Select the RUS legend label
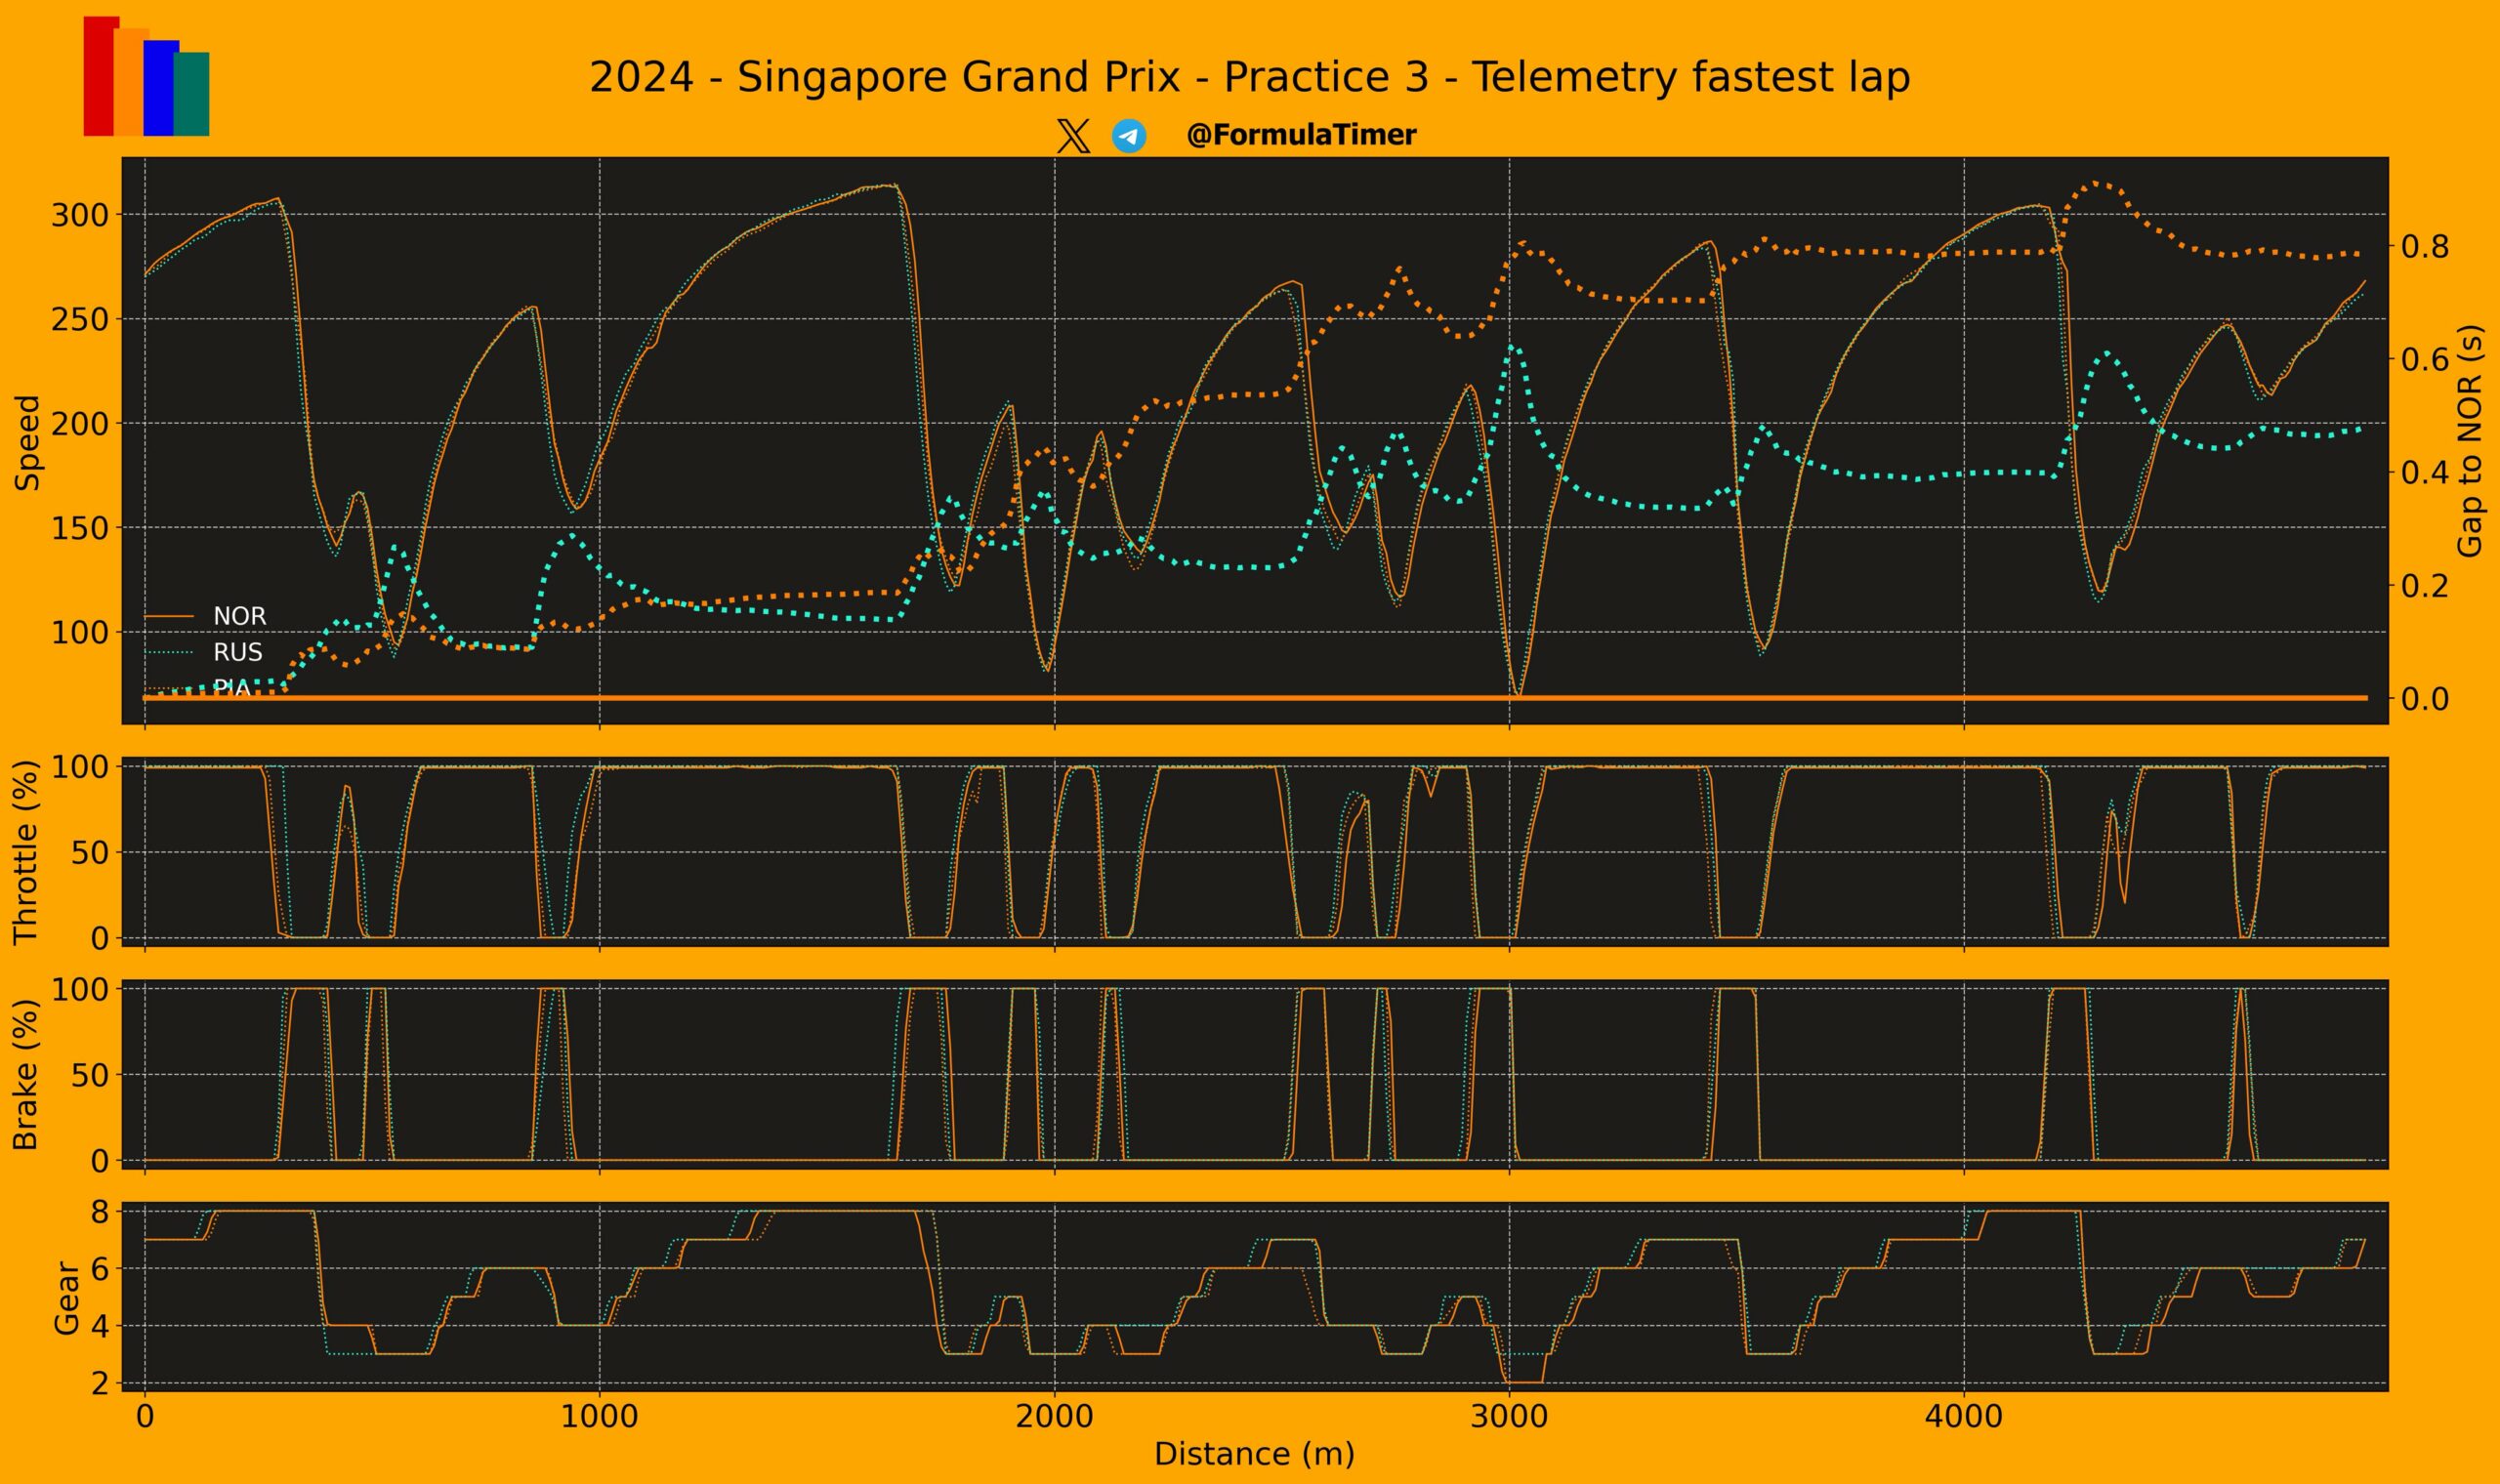 pyautogui.click(x=238, y=652)
